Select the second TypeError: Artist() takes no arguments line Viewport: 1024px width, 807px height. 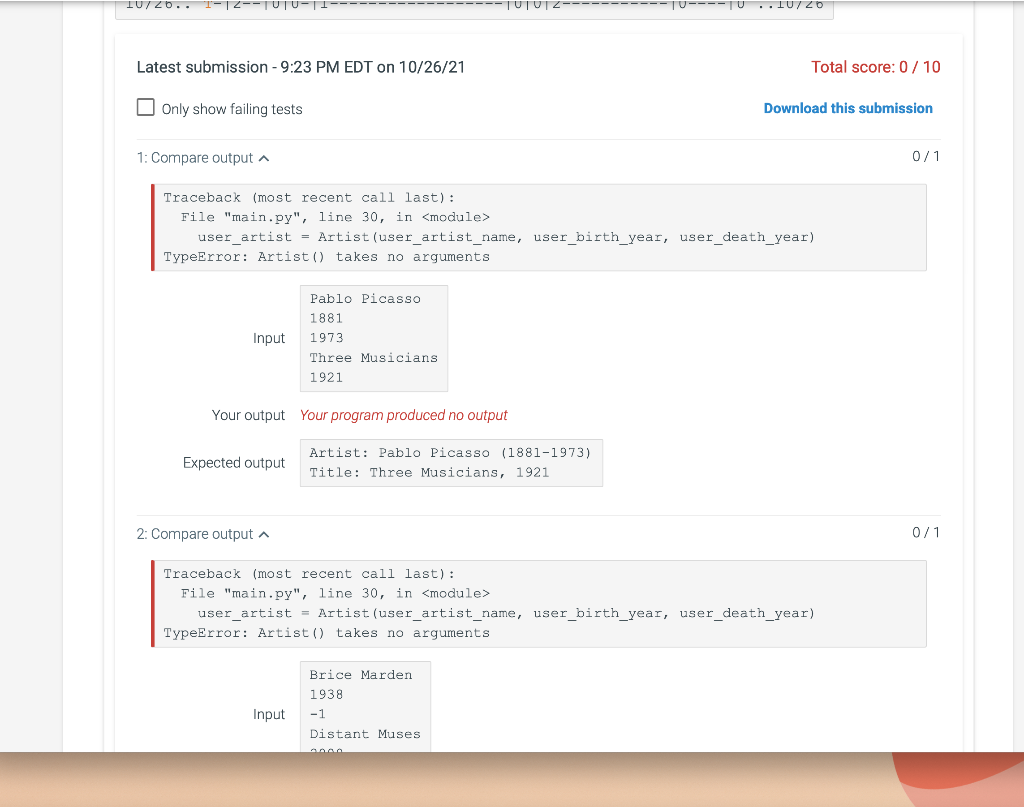point(327,633)
